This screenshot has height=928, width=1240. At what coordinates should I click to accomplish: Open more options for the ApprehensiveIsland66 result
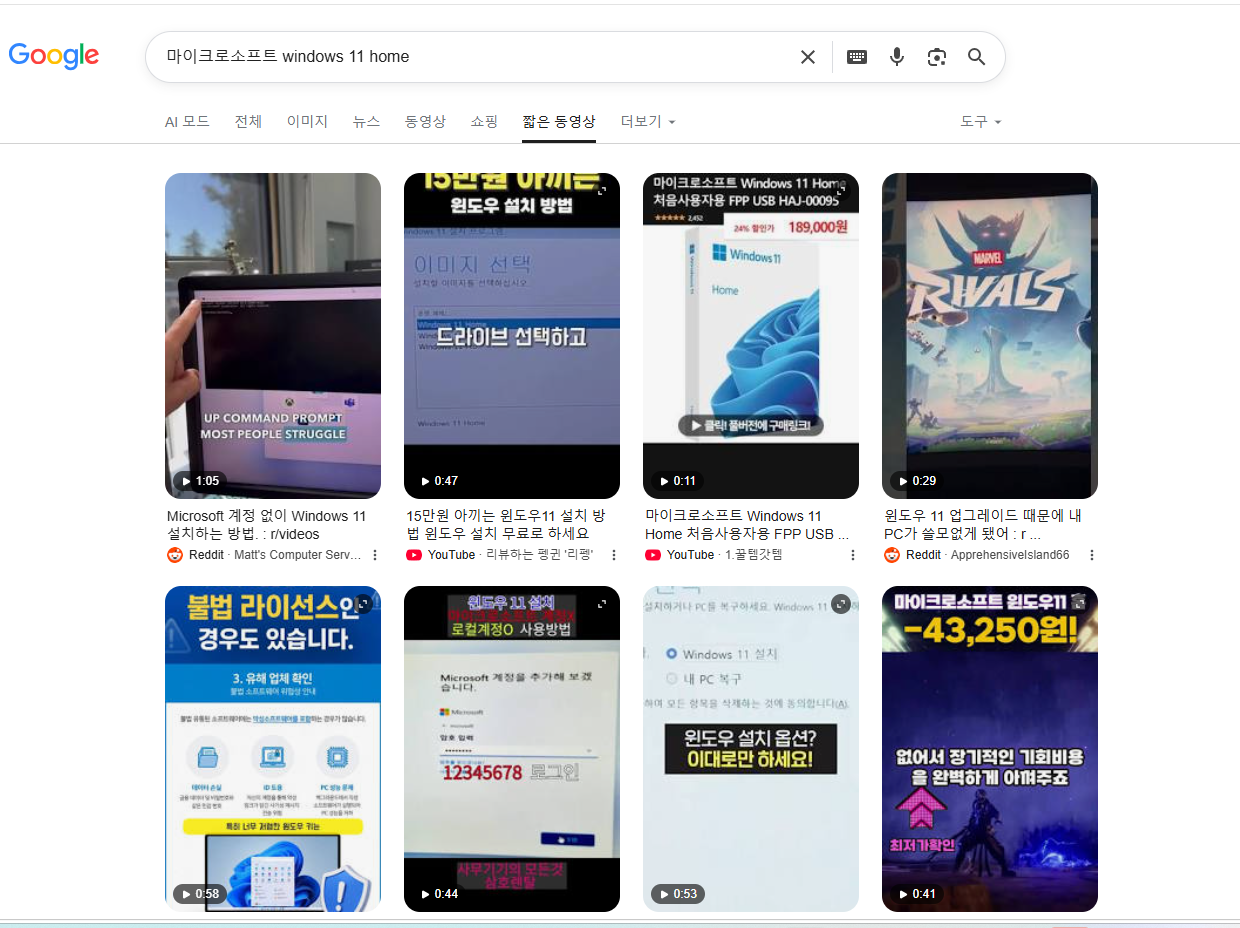1092,555
